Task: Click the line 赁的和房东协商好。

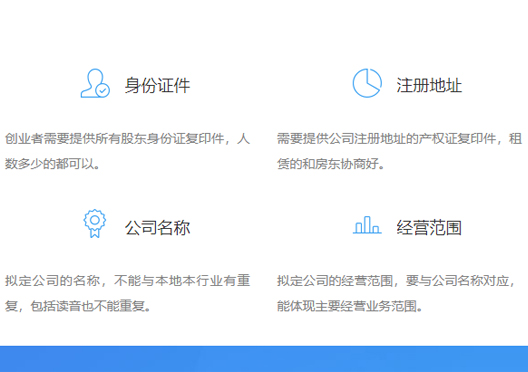Action: pyautogui.click(x=331, y=164)
